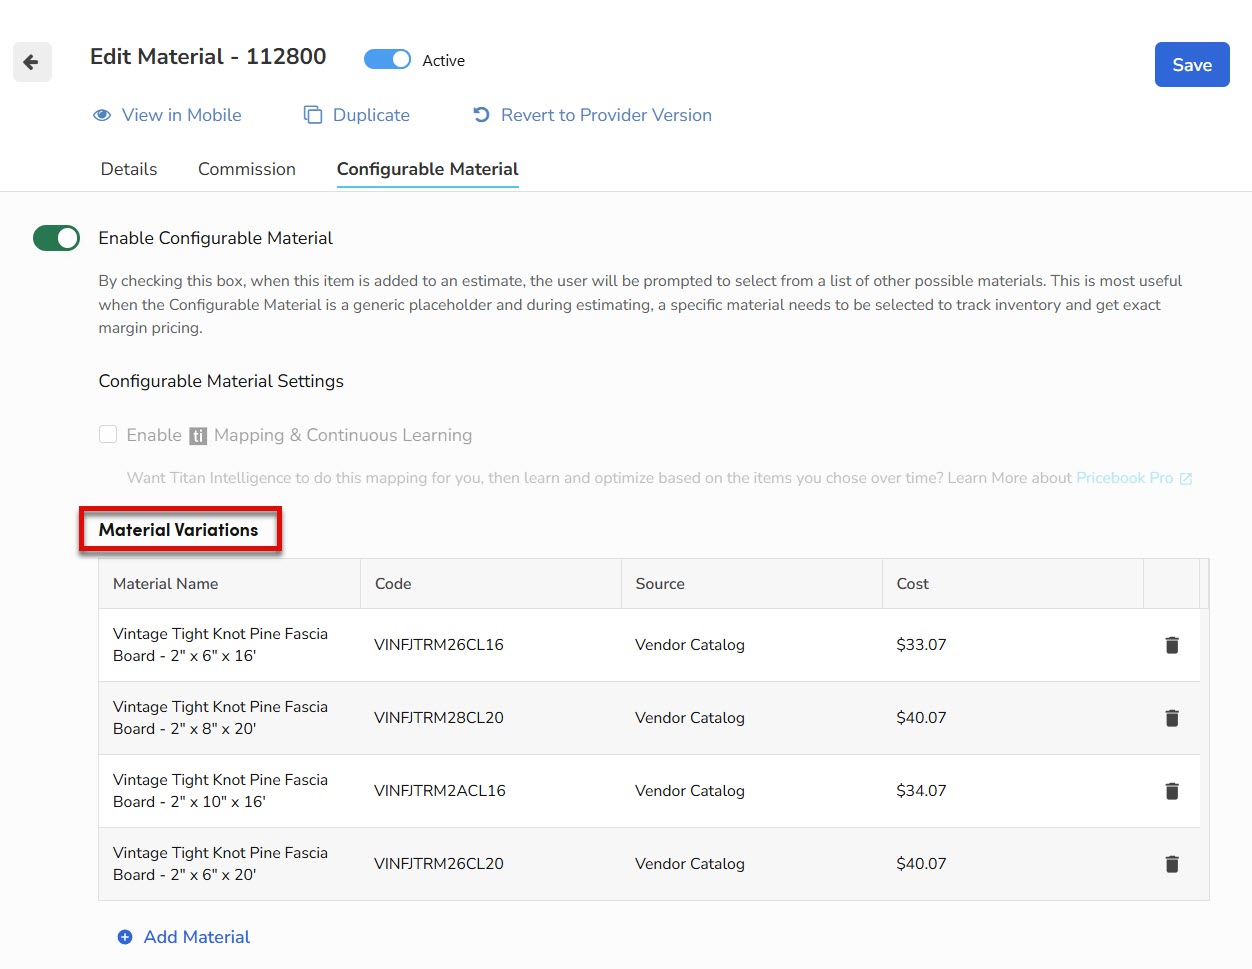Save the material changes
The height and width of the screenshot is (969, 1252).
pos(1192,65)
